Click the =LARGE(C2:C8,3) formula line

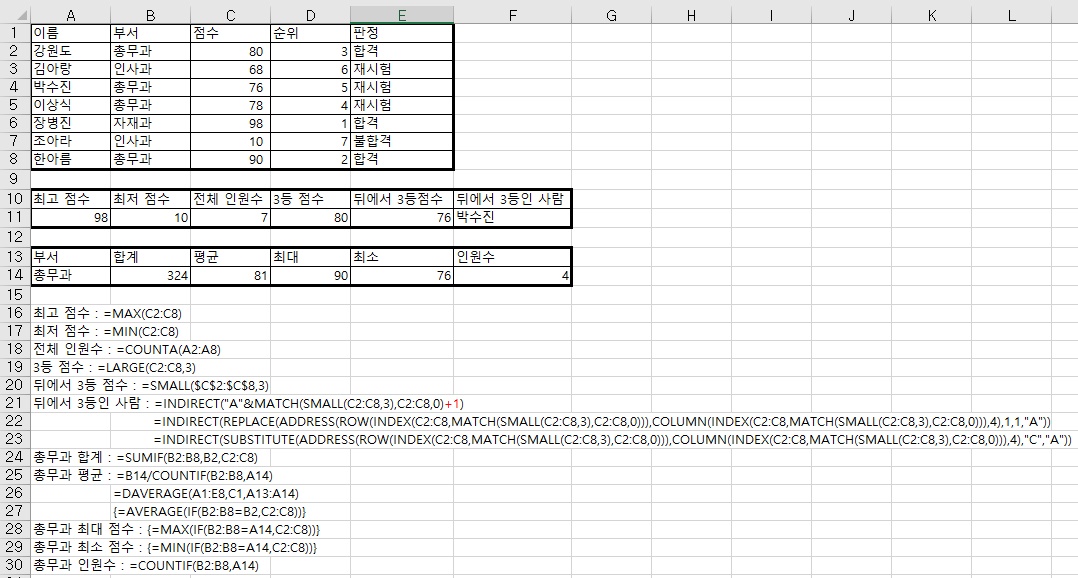[115, 367]
